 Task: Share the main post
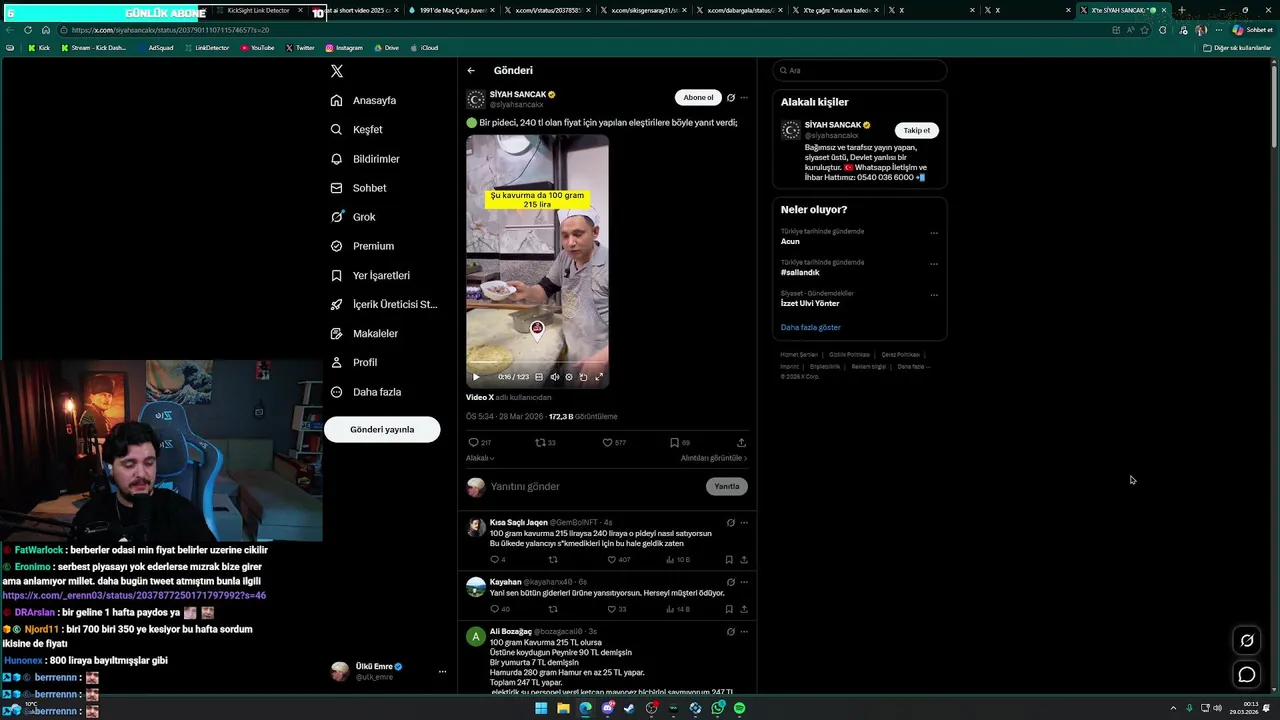[x=741, y=442]
